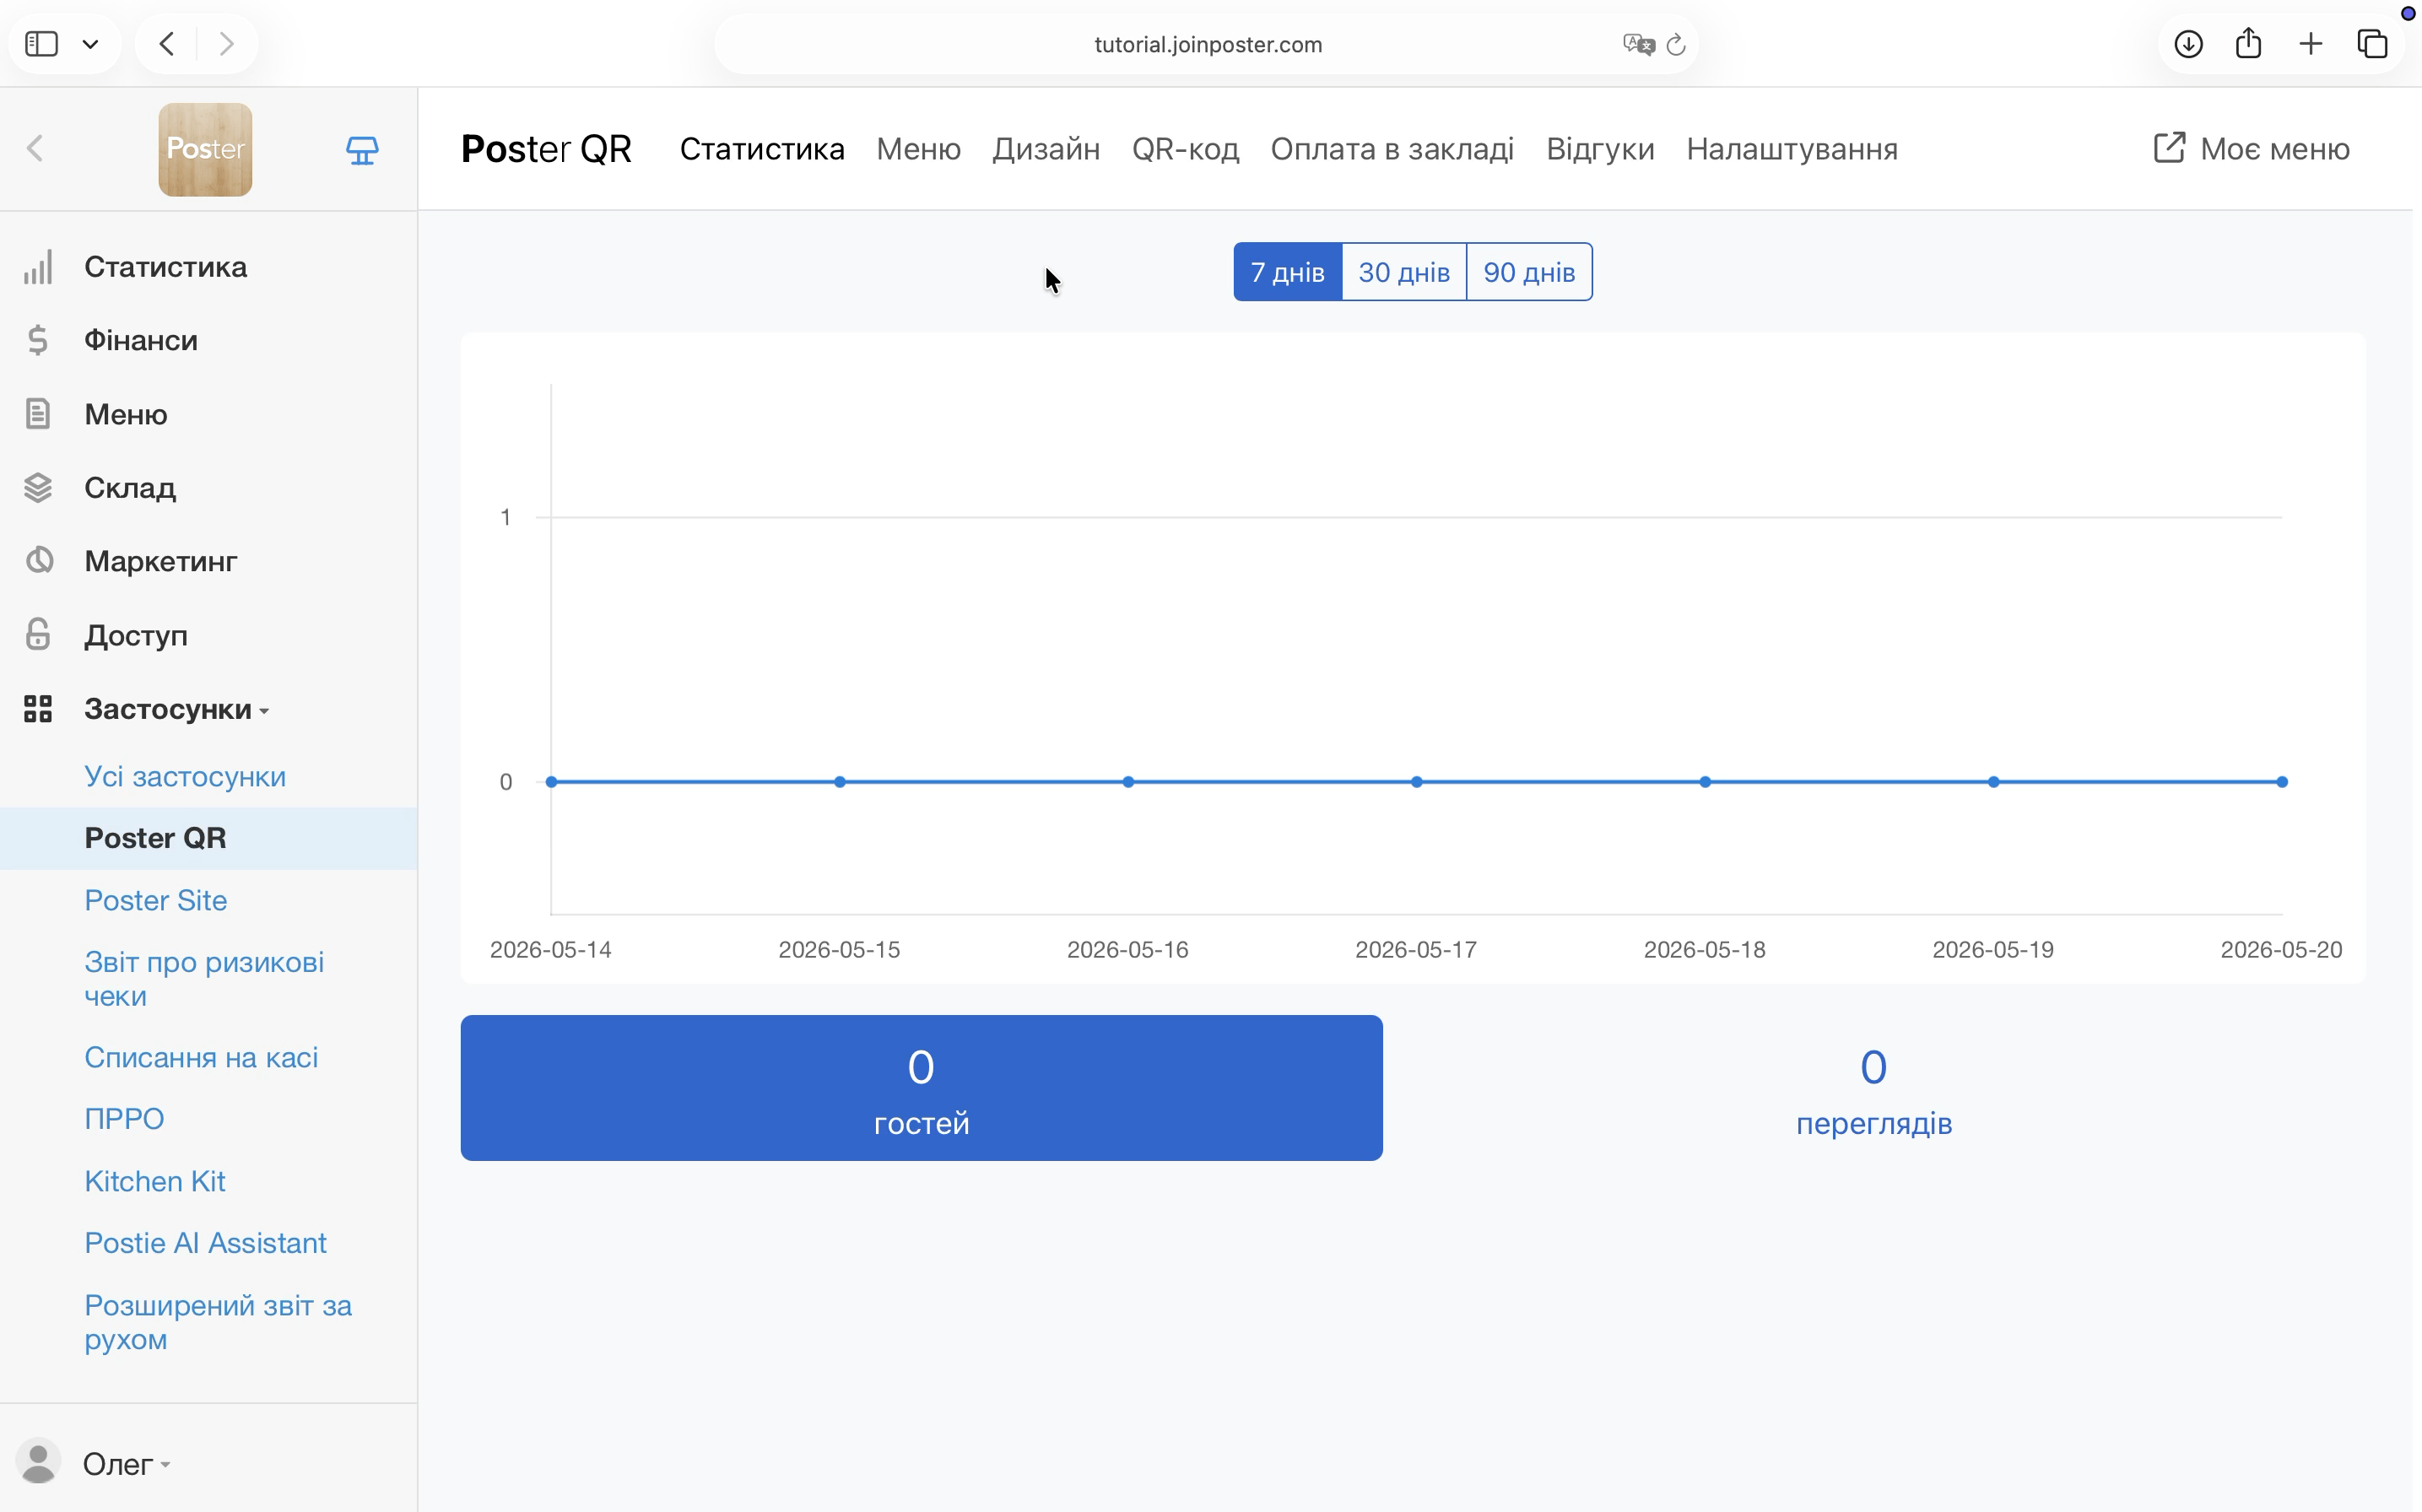
Task: Go forward with the Safari forward arrow
Action: tap(227, 44)
